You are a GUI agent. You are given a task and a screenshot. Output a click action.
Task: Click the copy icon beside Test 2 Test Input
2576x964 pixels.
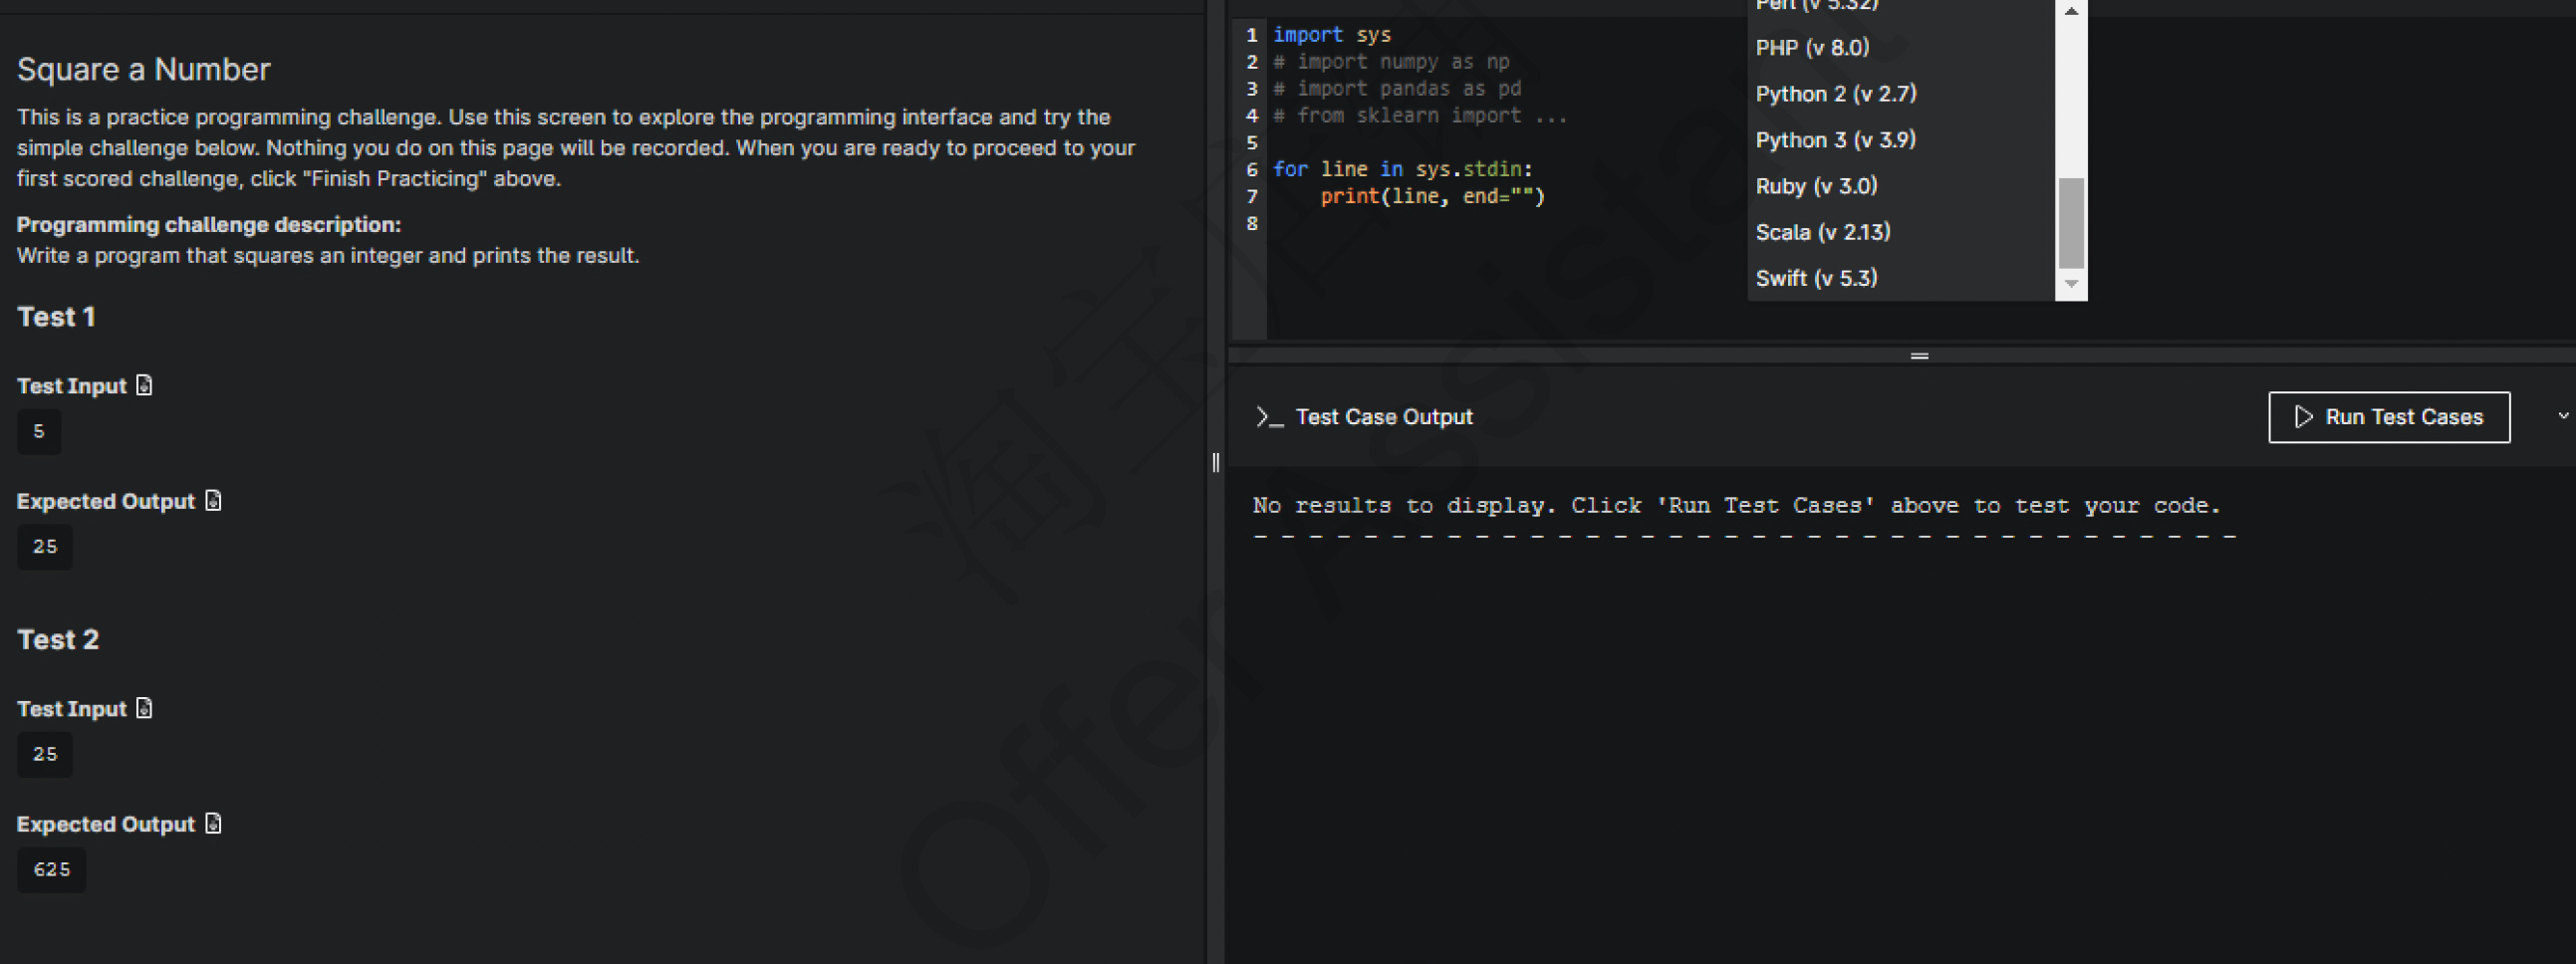[x=144, y=707]
